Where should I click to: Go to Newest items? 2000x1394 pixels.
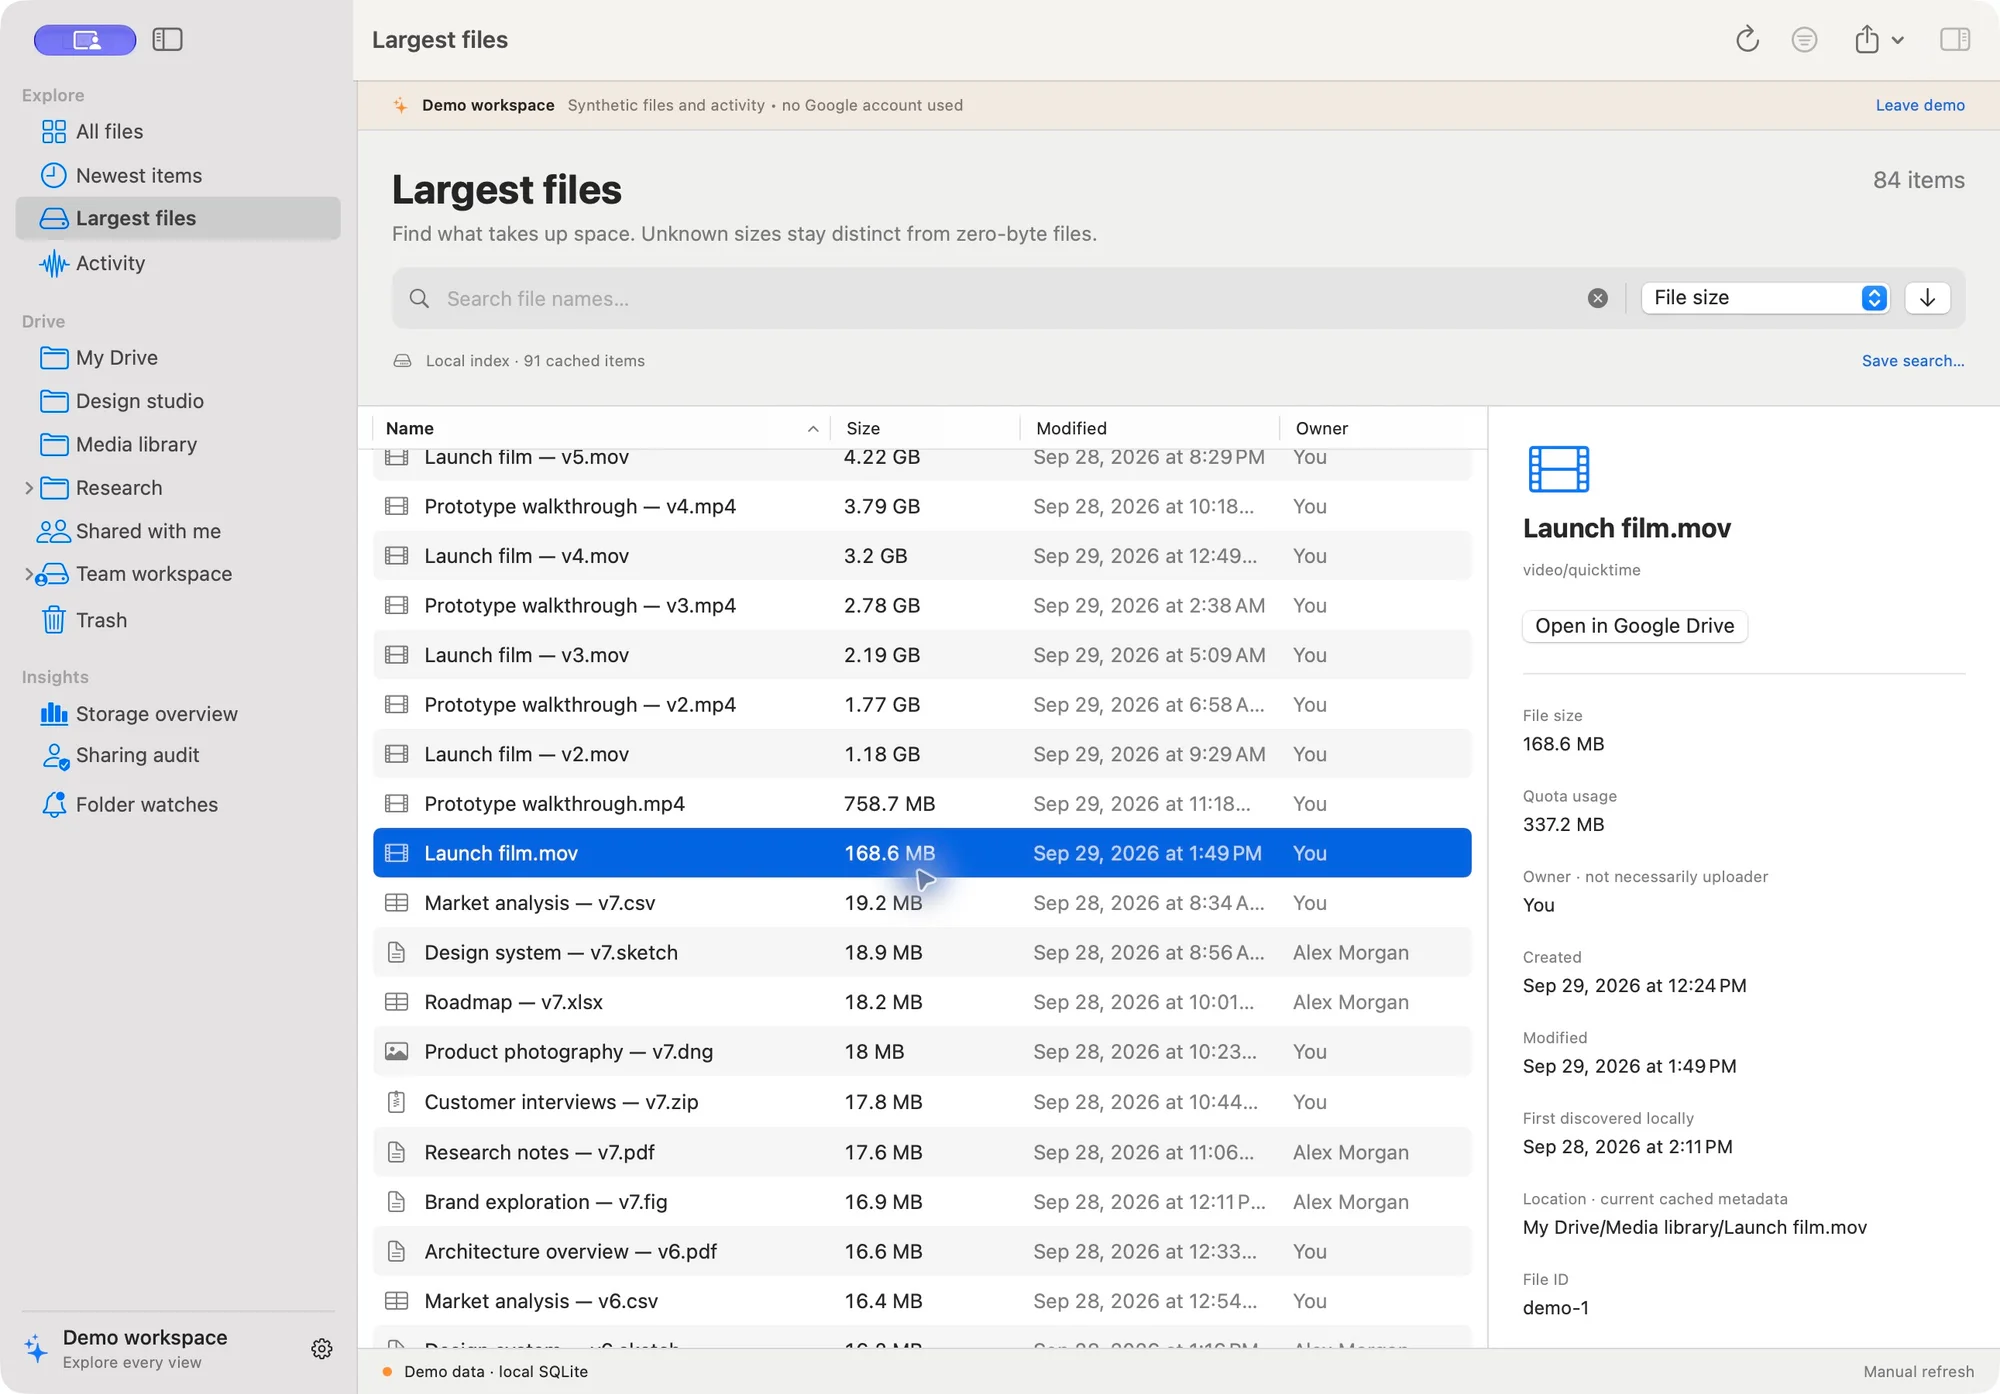coord(178,176)
